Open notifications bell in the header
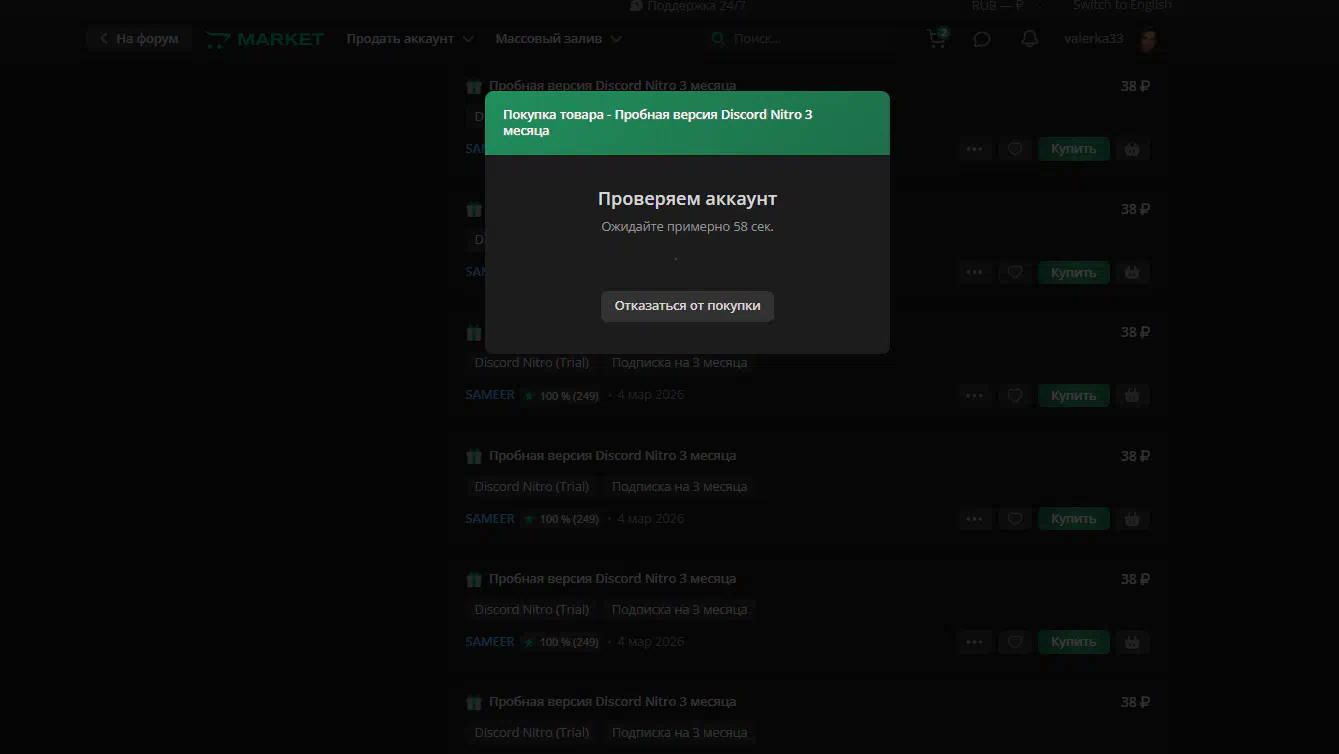This screenshot has height=754, width=1339. (x=1029, y=39)
